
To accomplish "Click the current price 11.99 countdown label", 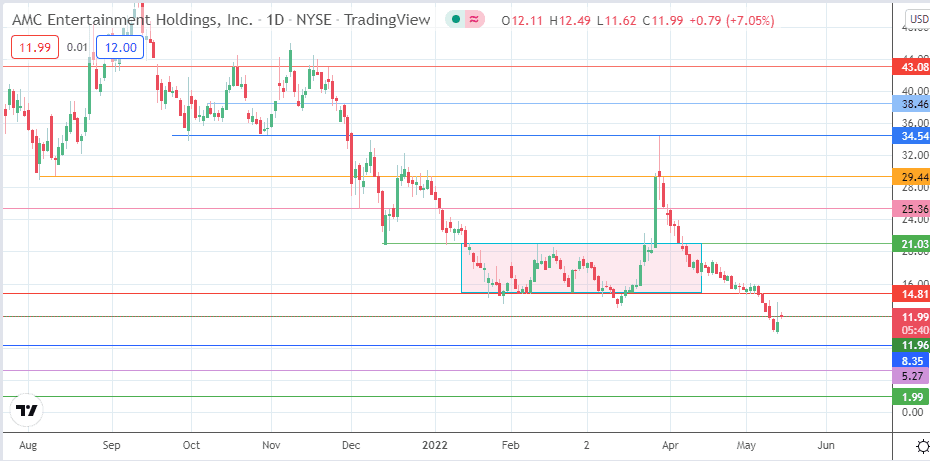I will pos(911,323).
